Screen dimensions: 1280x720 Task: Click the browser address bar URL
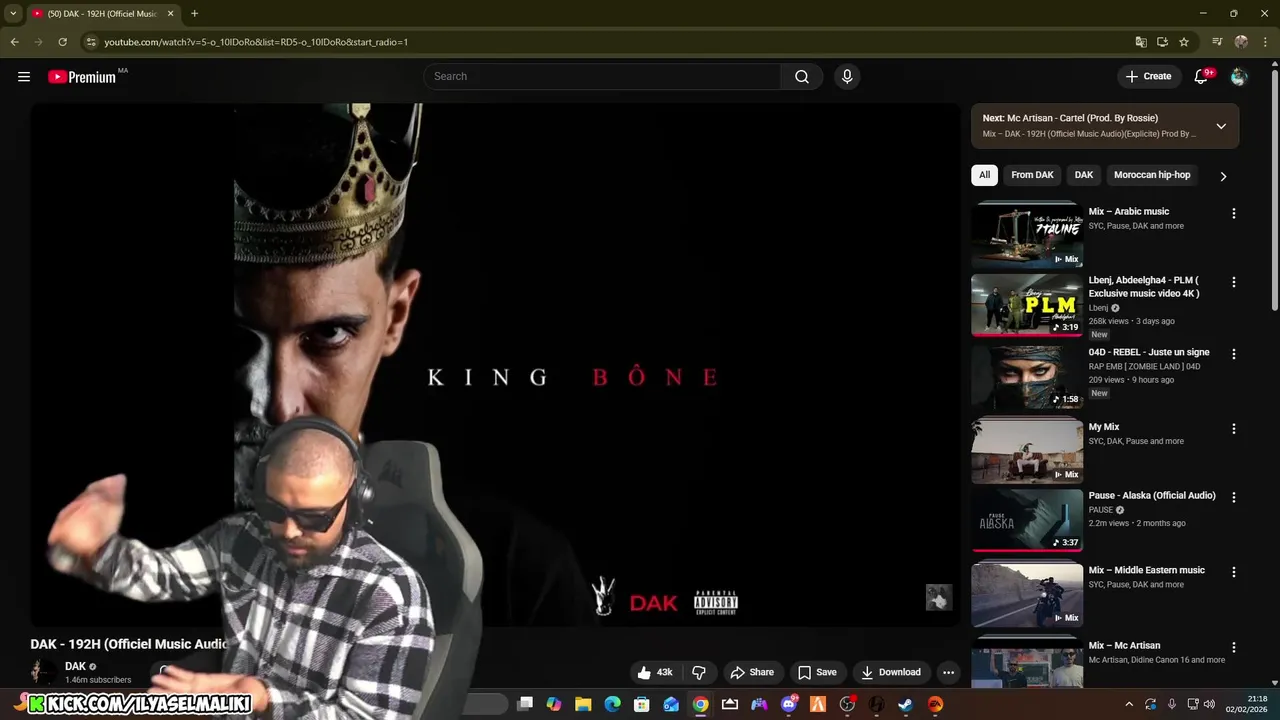[256, 42]
